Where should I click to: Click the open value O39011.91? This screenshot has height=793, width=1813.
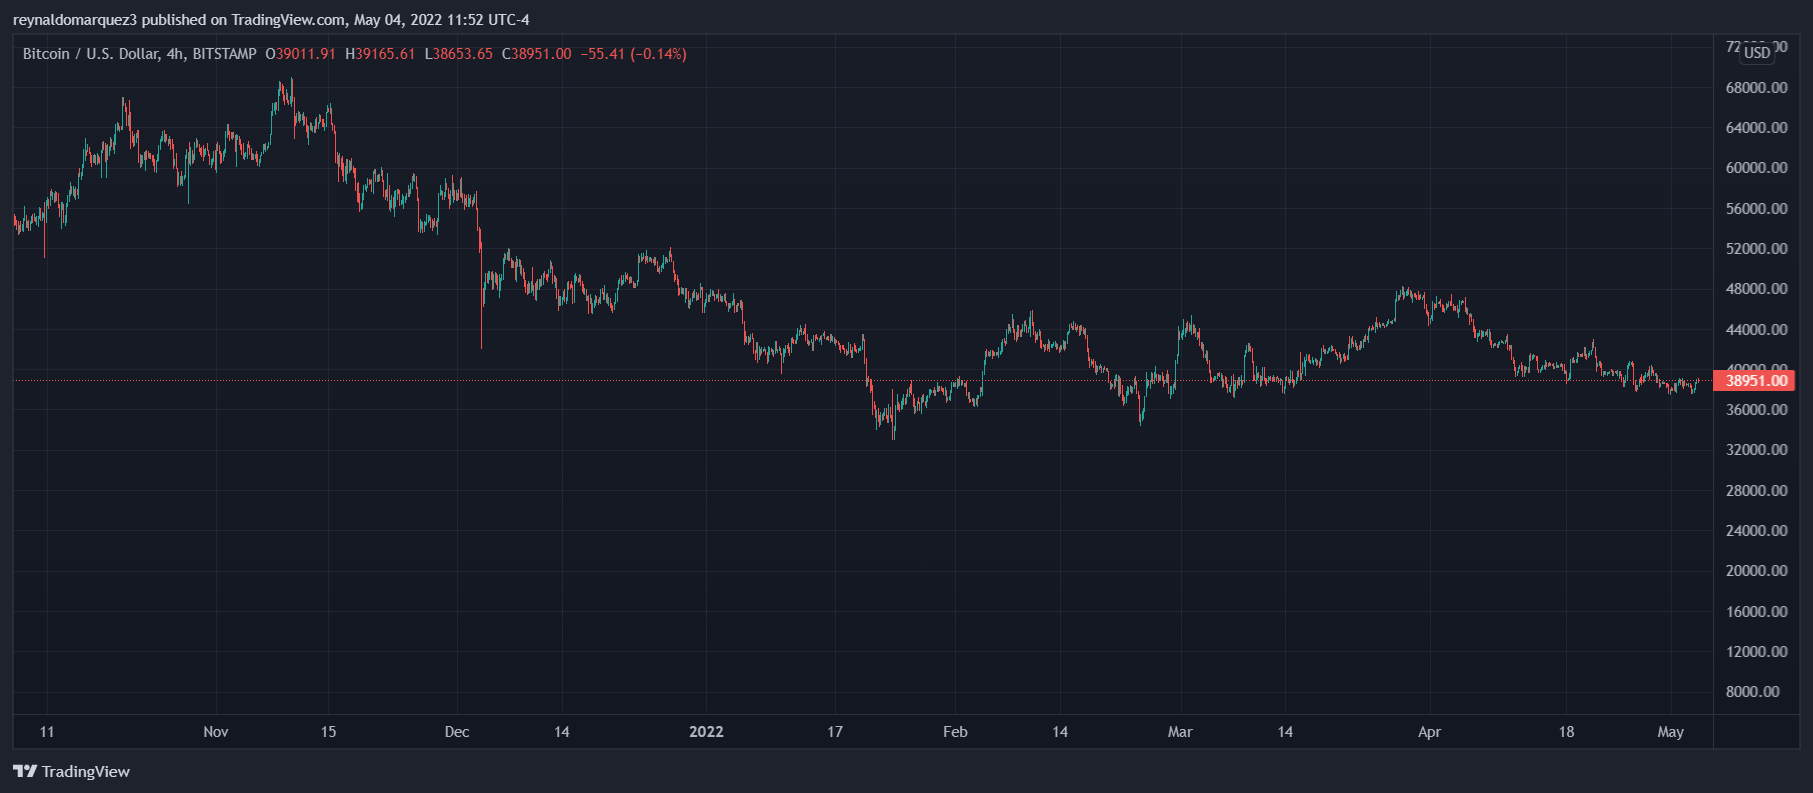300,54
